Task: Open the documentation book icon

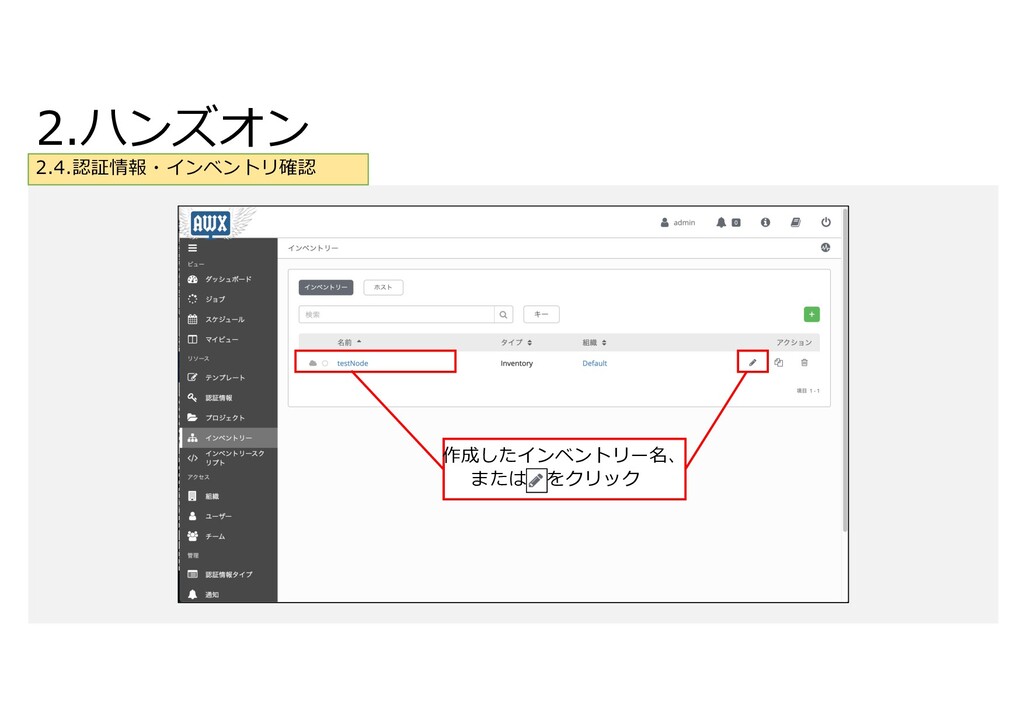Action: point(795,223)
